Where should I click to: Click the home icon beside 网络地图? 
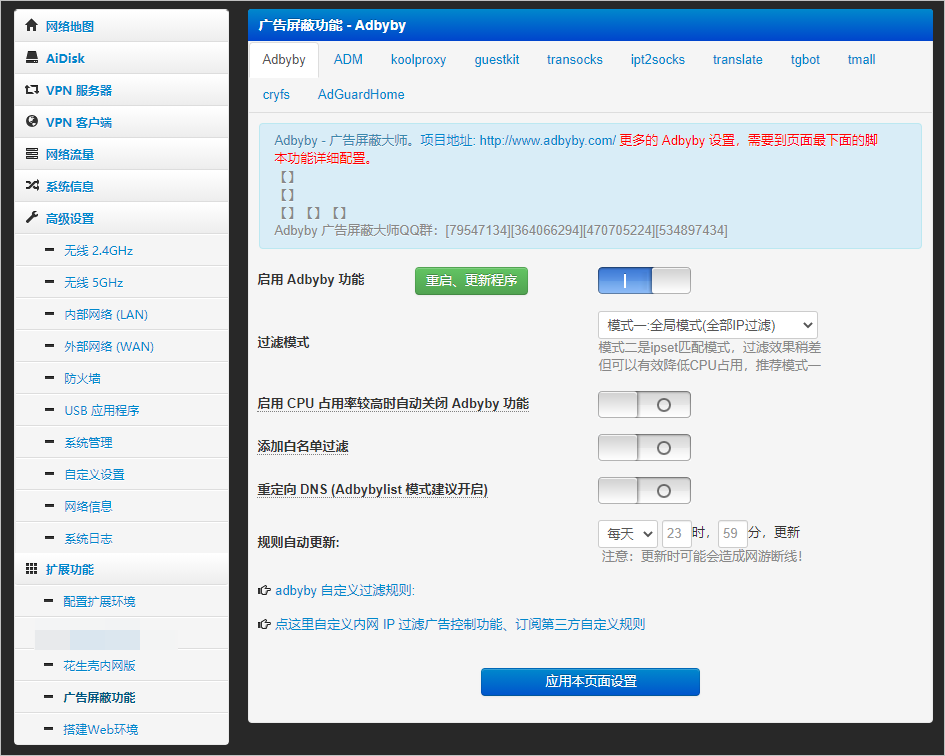point(31,26)
